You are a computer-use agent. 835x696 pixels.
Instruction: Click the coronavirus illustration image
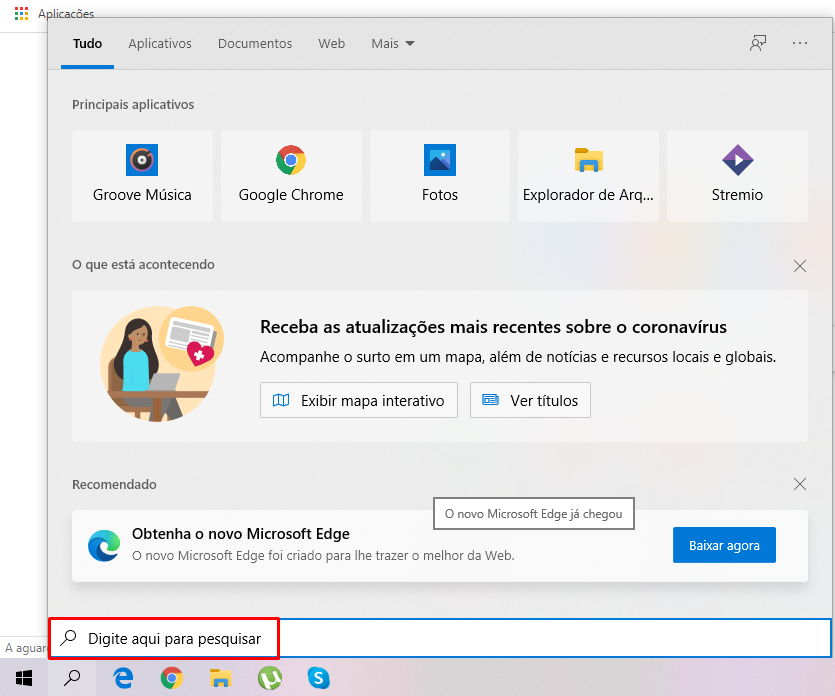click(x=161, y=364)
